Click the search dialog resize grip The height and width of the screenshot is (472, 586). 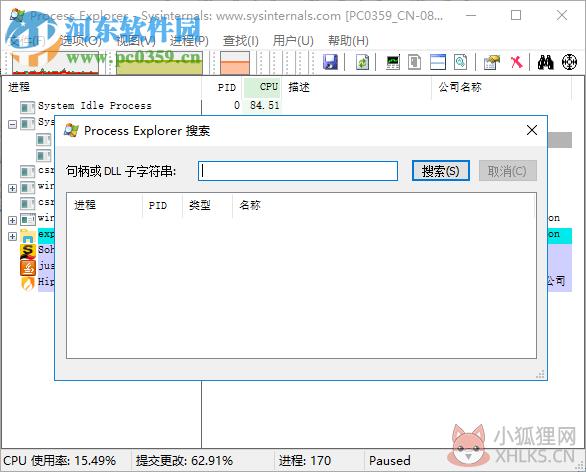[540, 374]
